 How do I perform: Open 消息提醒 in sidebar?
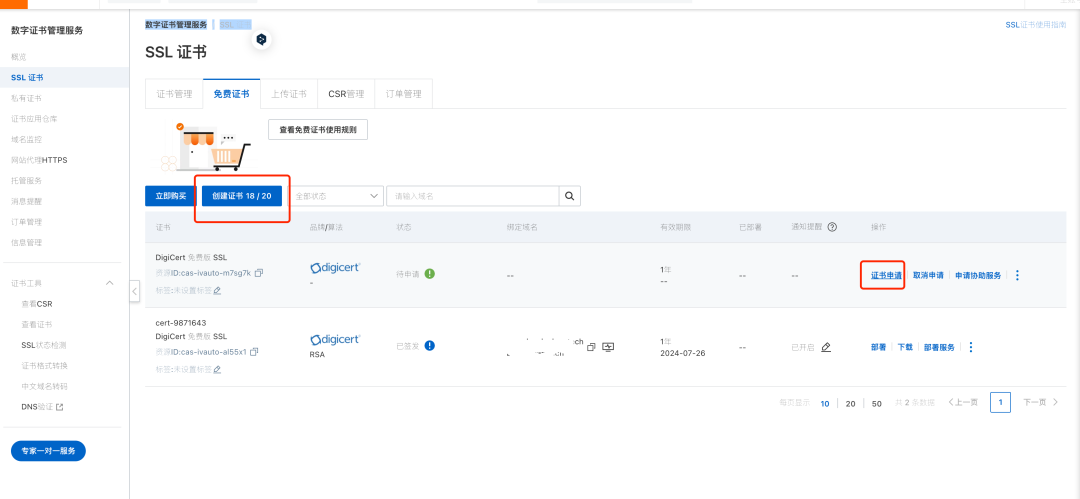26,201
